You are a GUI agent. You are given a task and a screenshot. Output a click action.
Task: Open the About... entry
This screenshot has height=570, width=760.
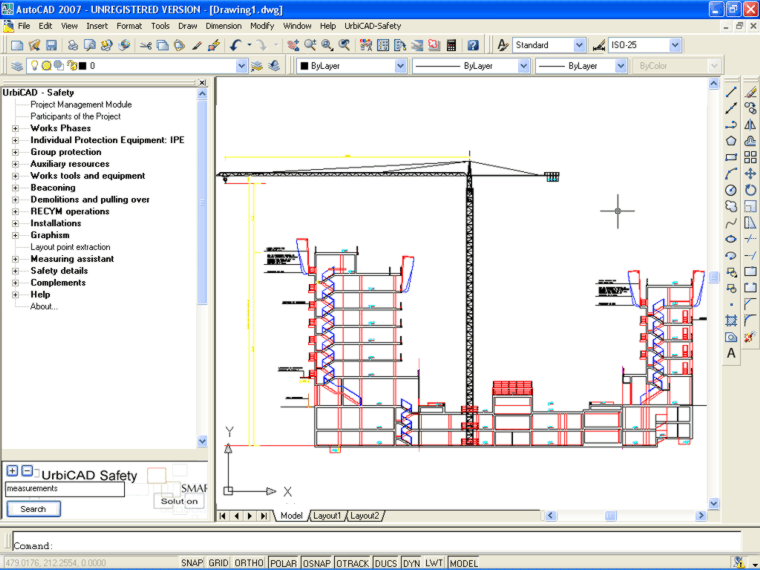[x=44, y=306]
